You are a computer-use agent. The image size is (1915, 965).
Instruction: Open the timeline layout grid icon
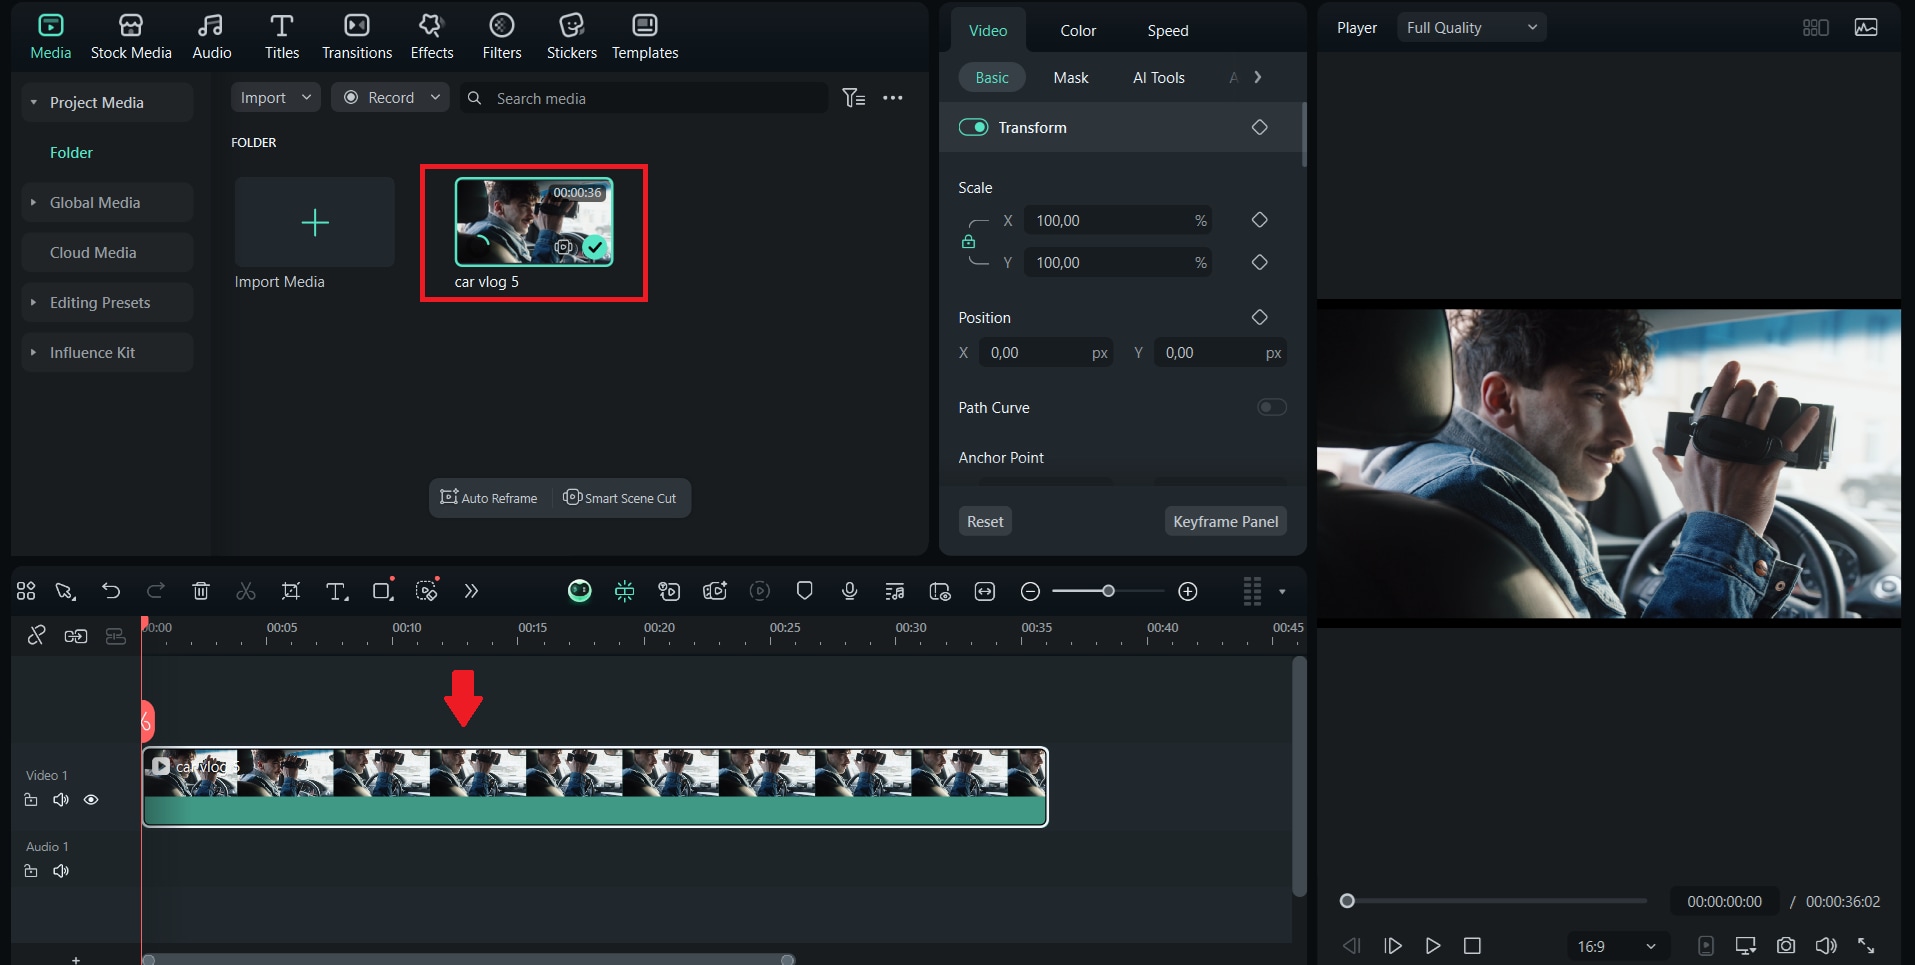(26, 591)
